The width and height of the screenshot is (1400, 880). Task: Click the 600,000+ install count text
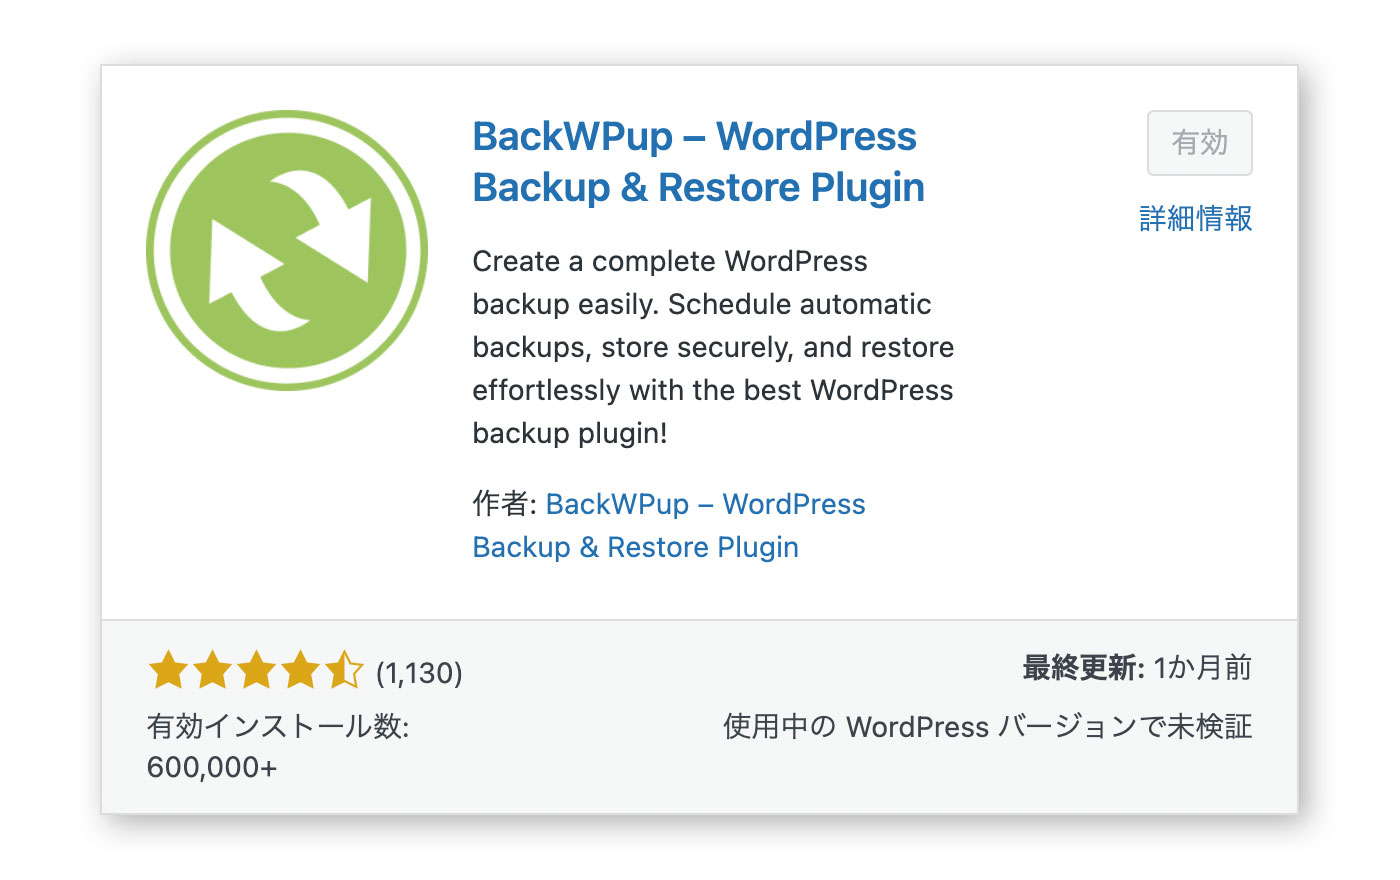[211, 768]
